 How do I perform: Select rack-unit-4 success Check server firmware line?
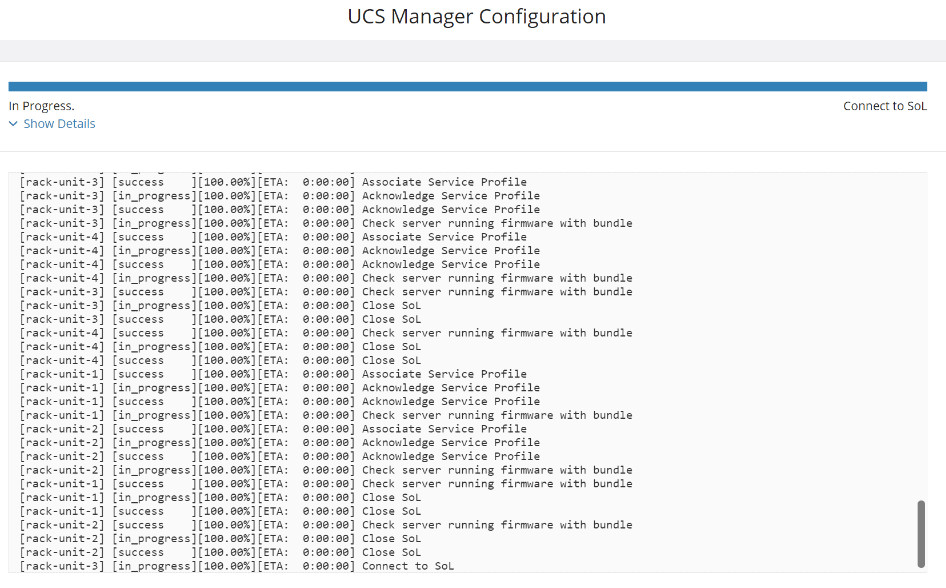(x=326, y=333)
